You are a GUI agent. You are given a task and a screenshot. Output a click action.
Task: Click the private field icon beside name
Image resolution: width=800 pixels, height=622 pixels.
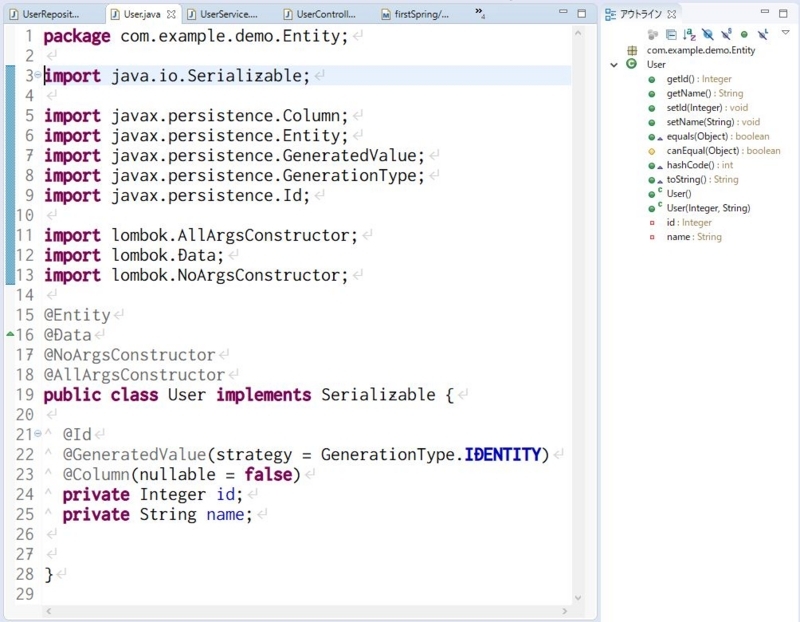[652, 237]
